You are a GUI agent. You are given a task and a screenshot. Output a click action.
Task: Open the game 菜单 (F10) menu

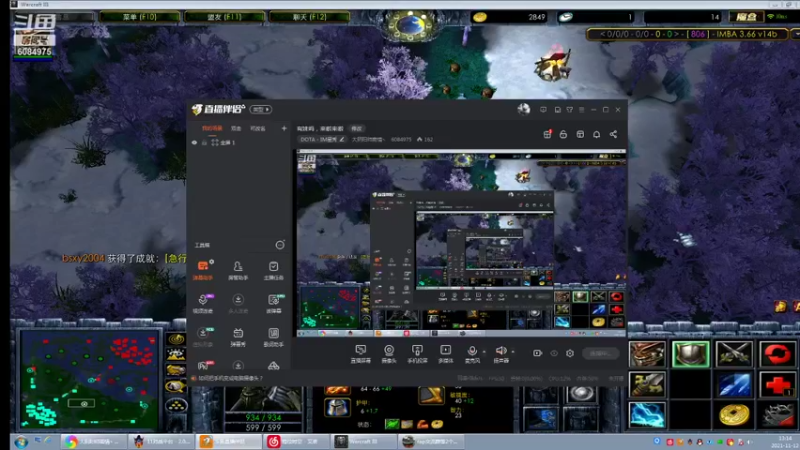pos(139,17)
